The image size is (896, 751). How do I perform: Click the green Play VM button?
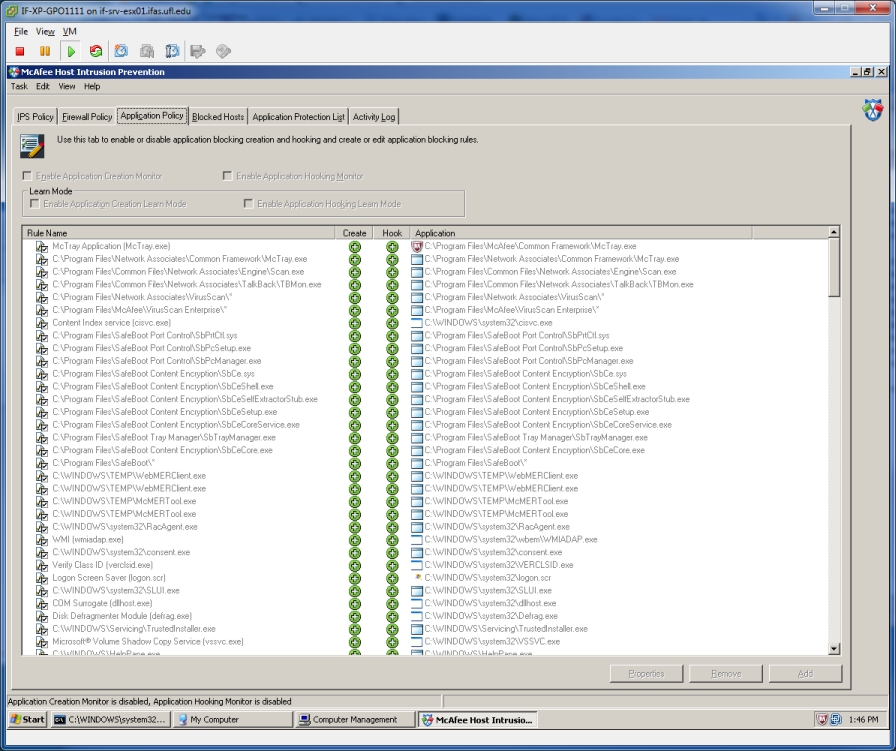71,51
